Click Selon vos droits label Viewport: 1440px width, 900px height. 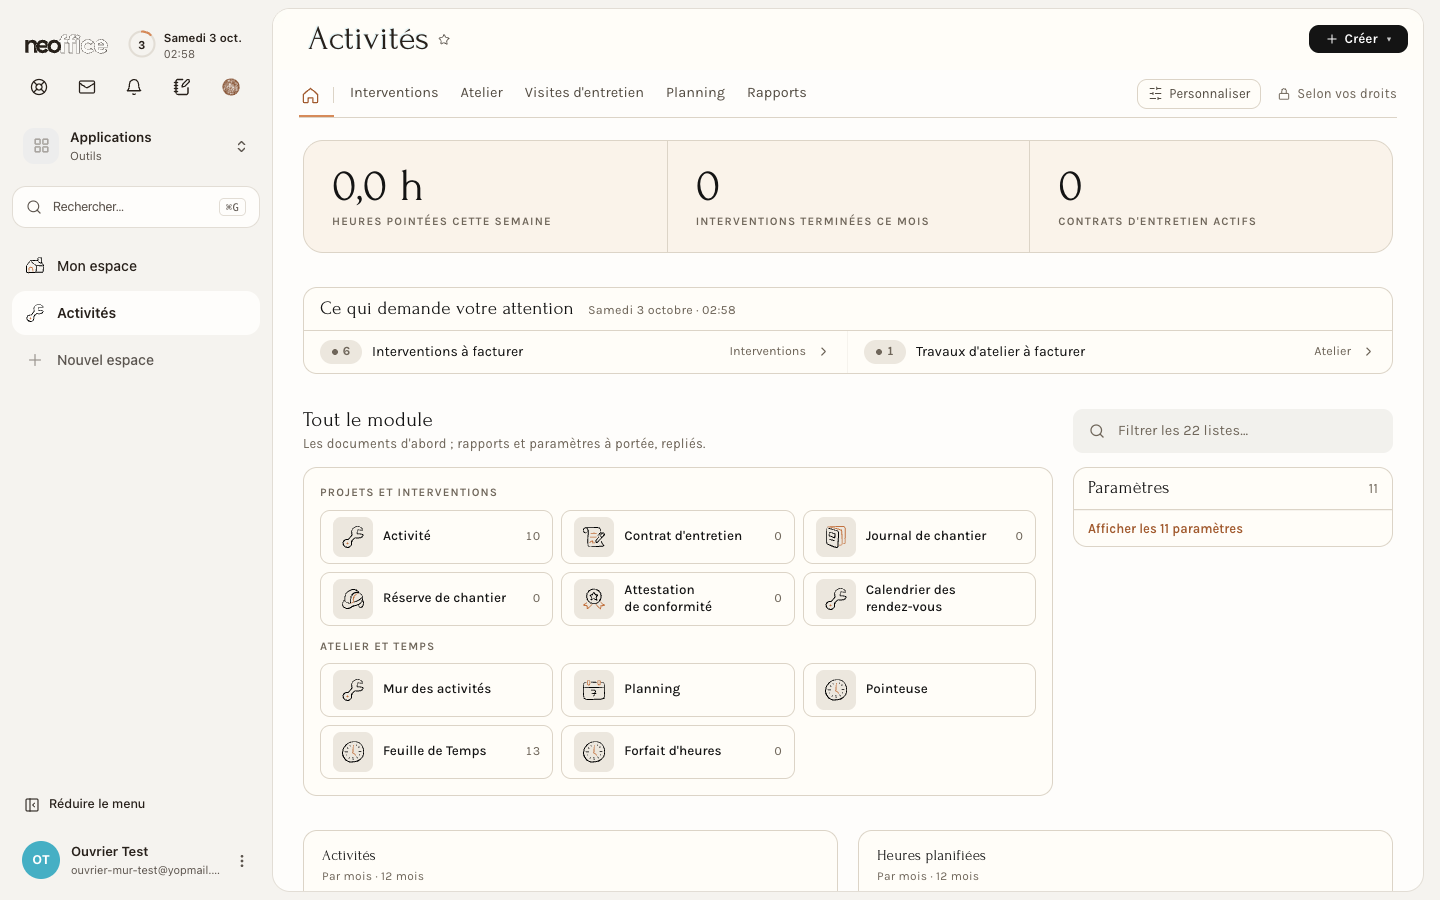click(x=1337, y=94)
